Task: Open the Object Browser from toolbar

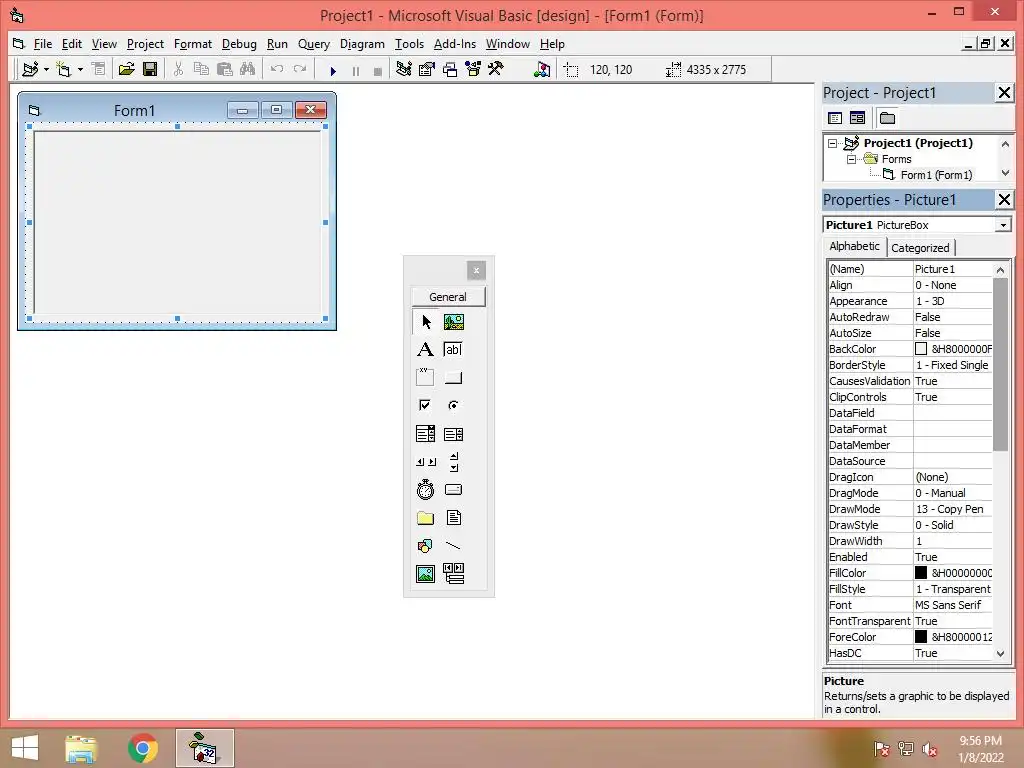Action: tap(473, 69)
